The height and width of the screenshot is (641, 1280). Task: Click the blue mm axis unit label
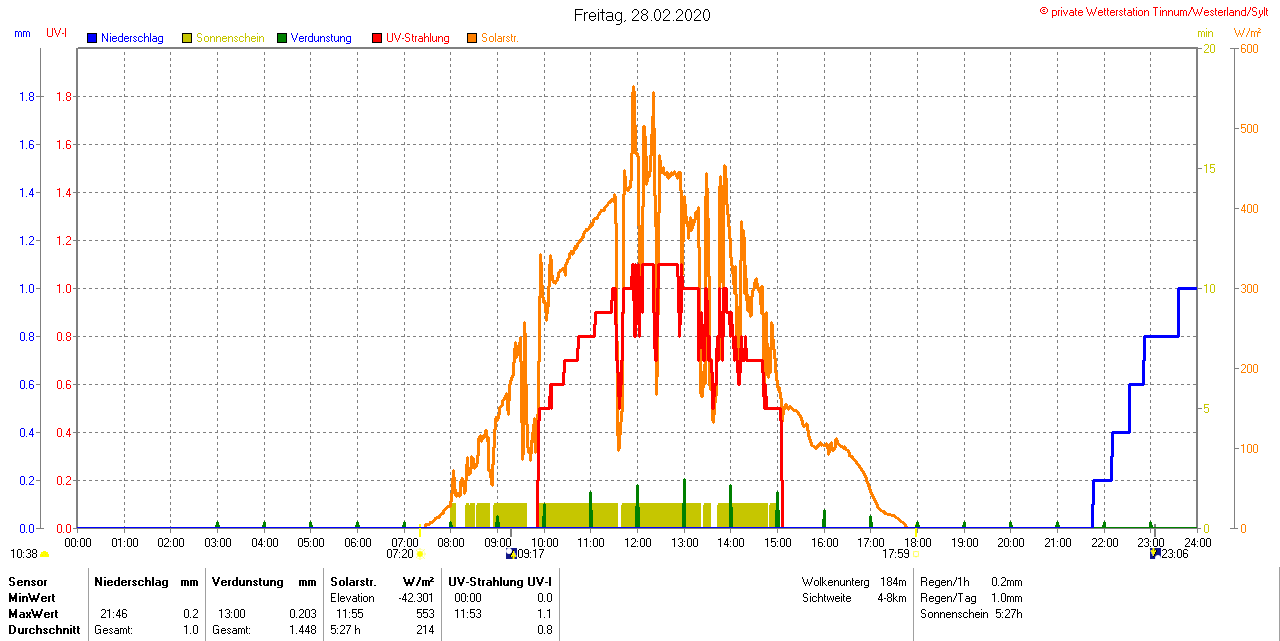pos(22,33)
